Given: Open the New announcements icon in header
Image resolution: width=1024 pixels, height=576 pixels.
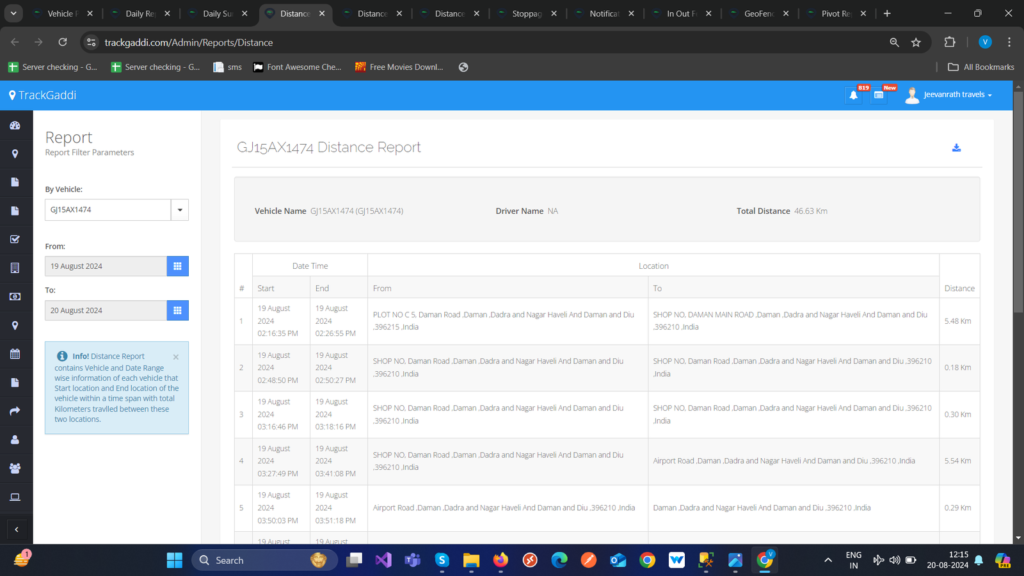Looking at the screenshot, I should point(879,95).
